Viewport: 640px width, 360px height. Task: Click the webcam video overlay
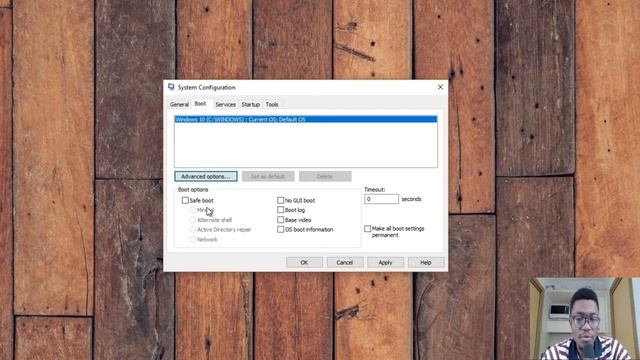coord(584,319)
